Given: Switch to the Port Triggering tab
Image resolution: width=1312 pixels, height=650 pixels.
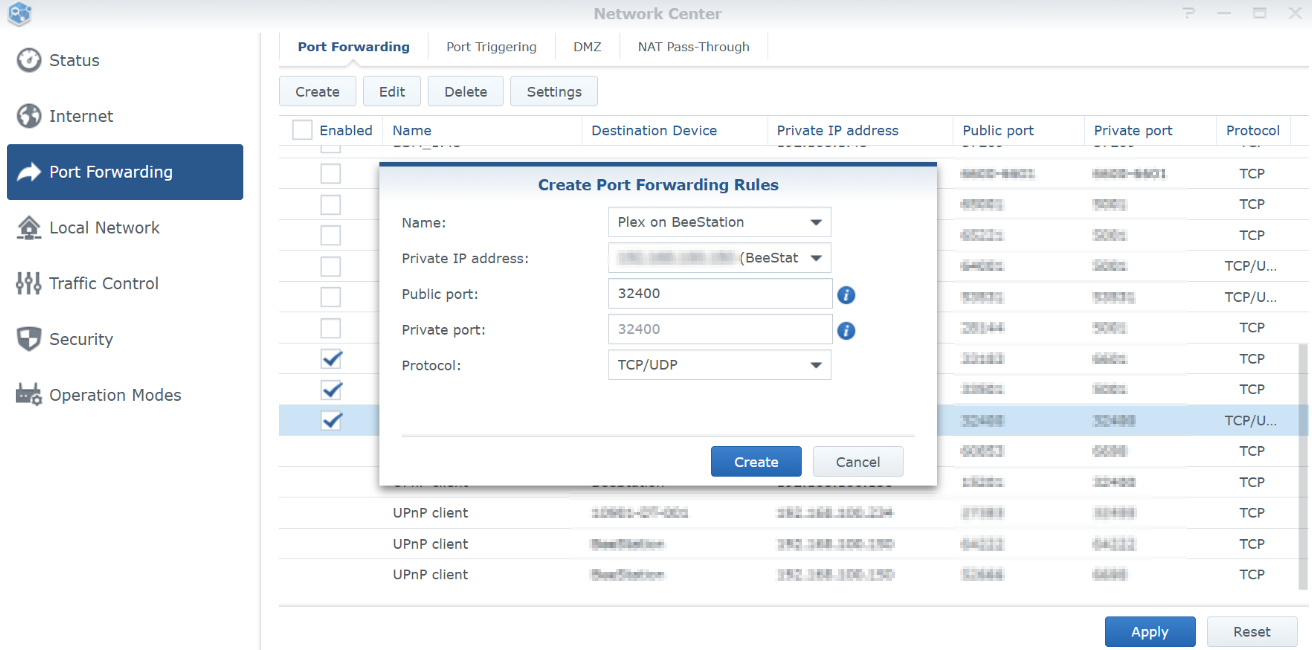Looking at the screenshot, I should (491, 47).
